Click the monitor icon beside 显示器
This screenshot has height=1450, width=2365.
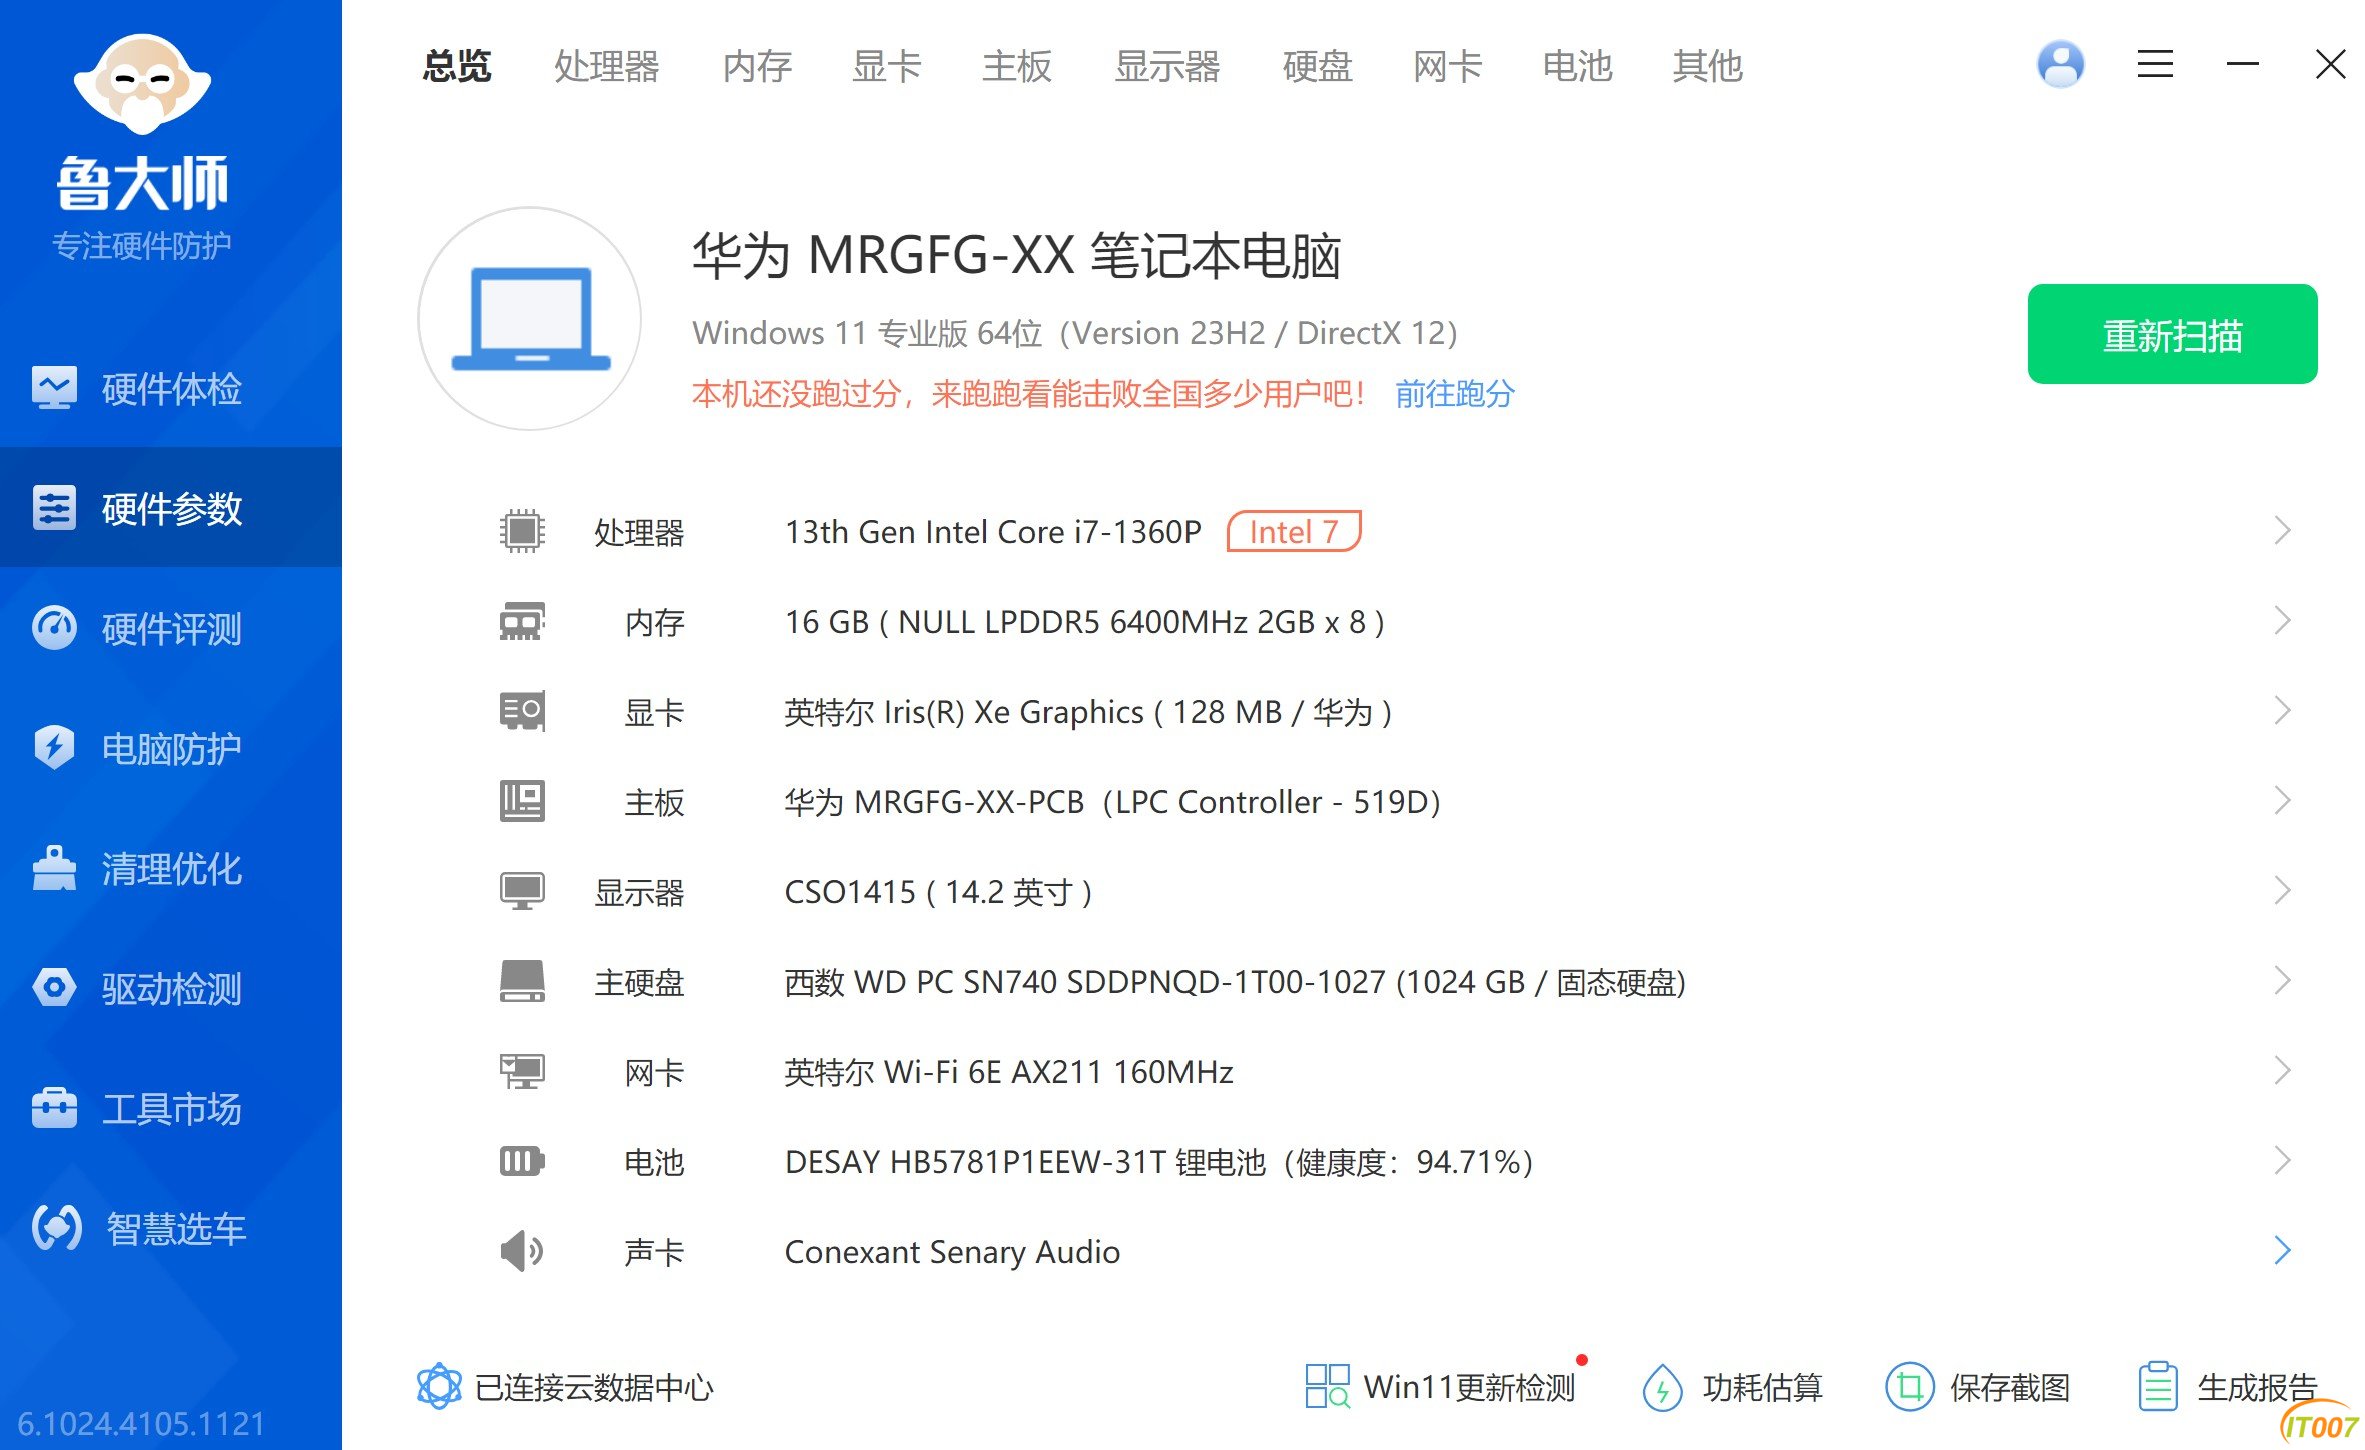522,891
